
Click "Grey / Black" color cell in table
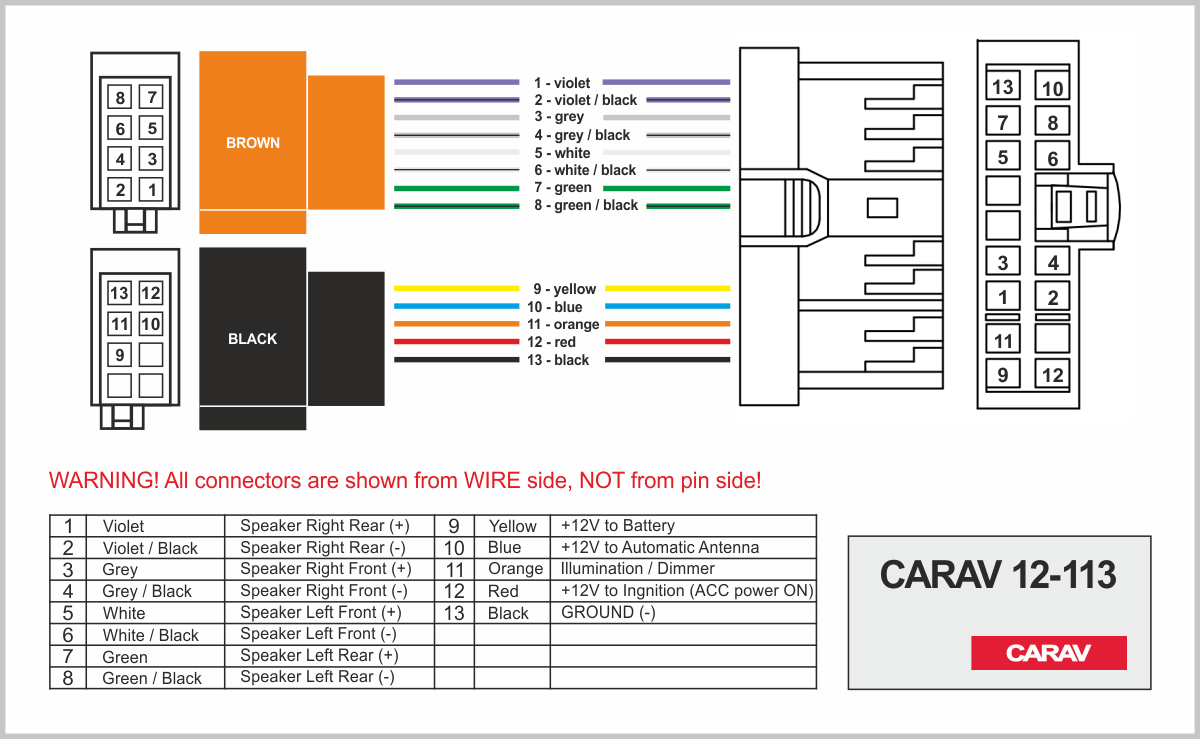coord(155,591)
